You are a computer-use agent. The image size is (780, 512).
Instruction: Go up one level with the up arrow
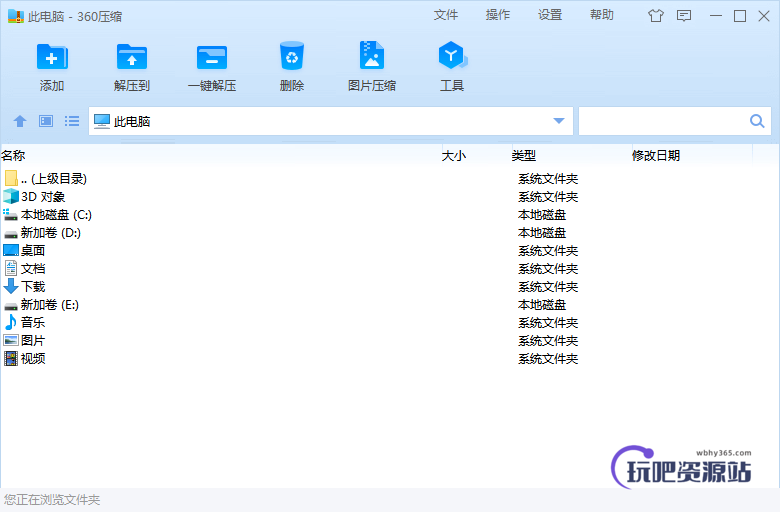pos(20,121)
